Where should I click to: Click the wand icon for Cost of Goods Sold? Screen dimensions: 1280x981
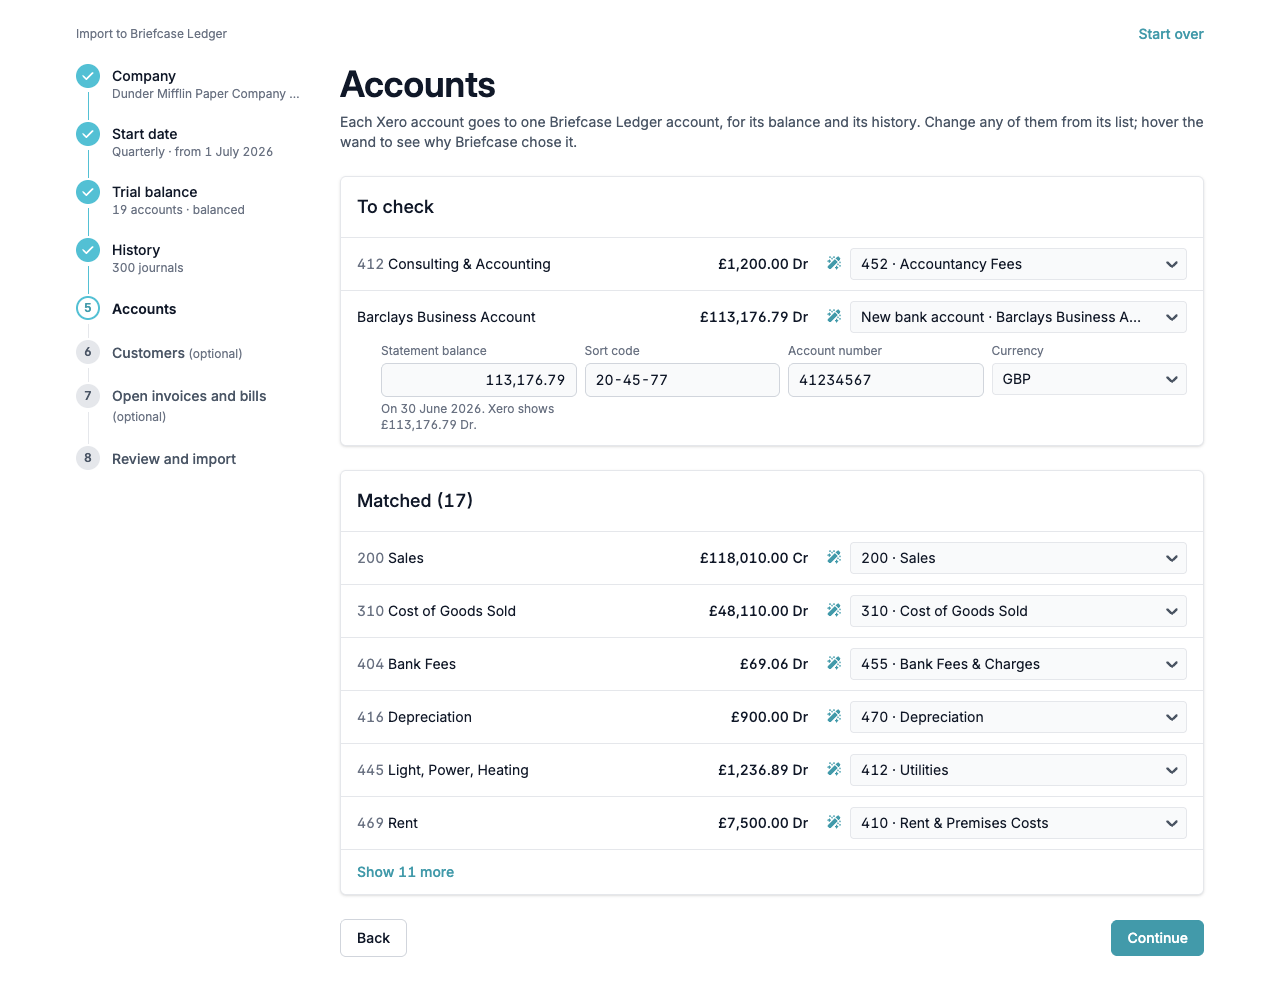click(834, 611)
